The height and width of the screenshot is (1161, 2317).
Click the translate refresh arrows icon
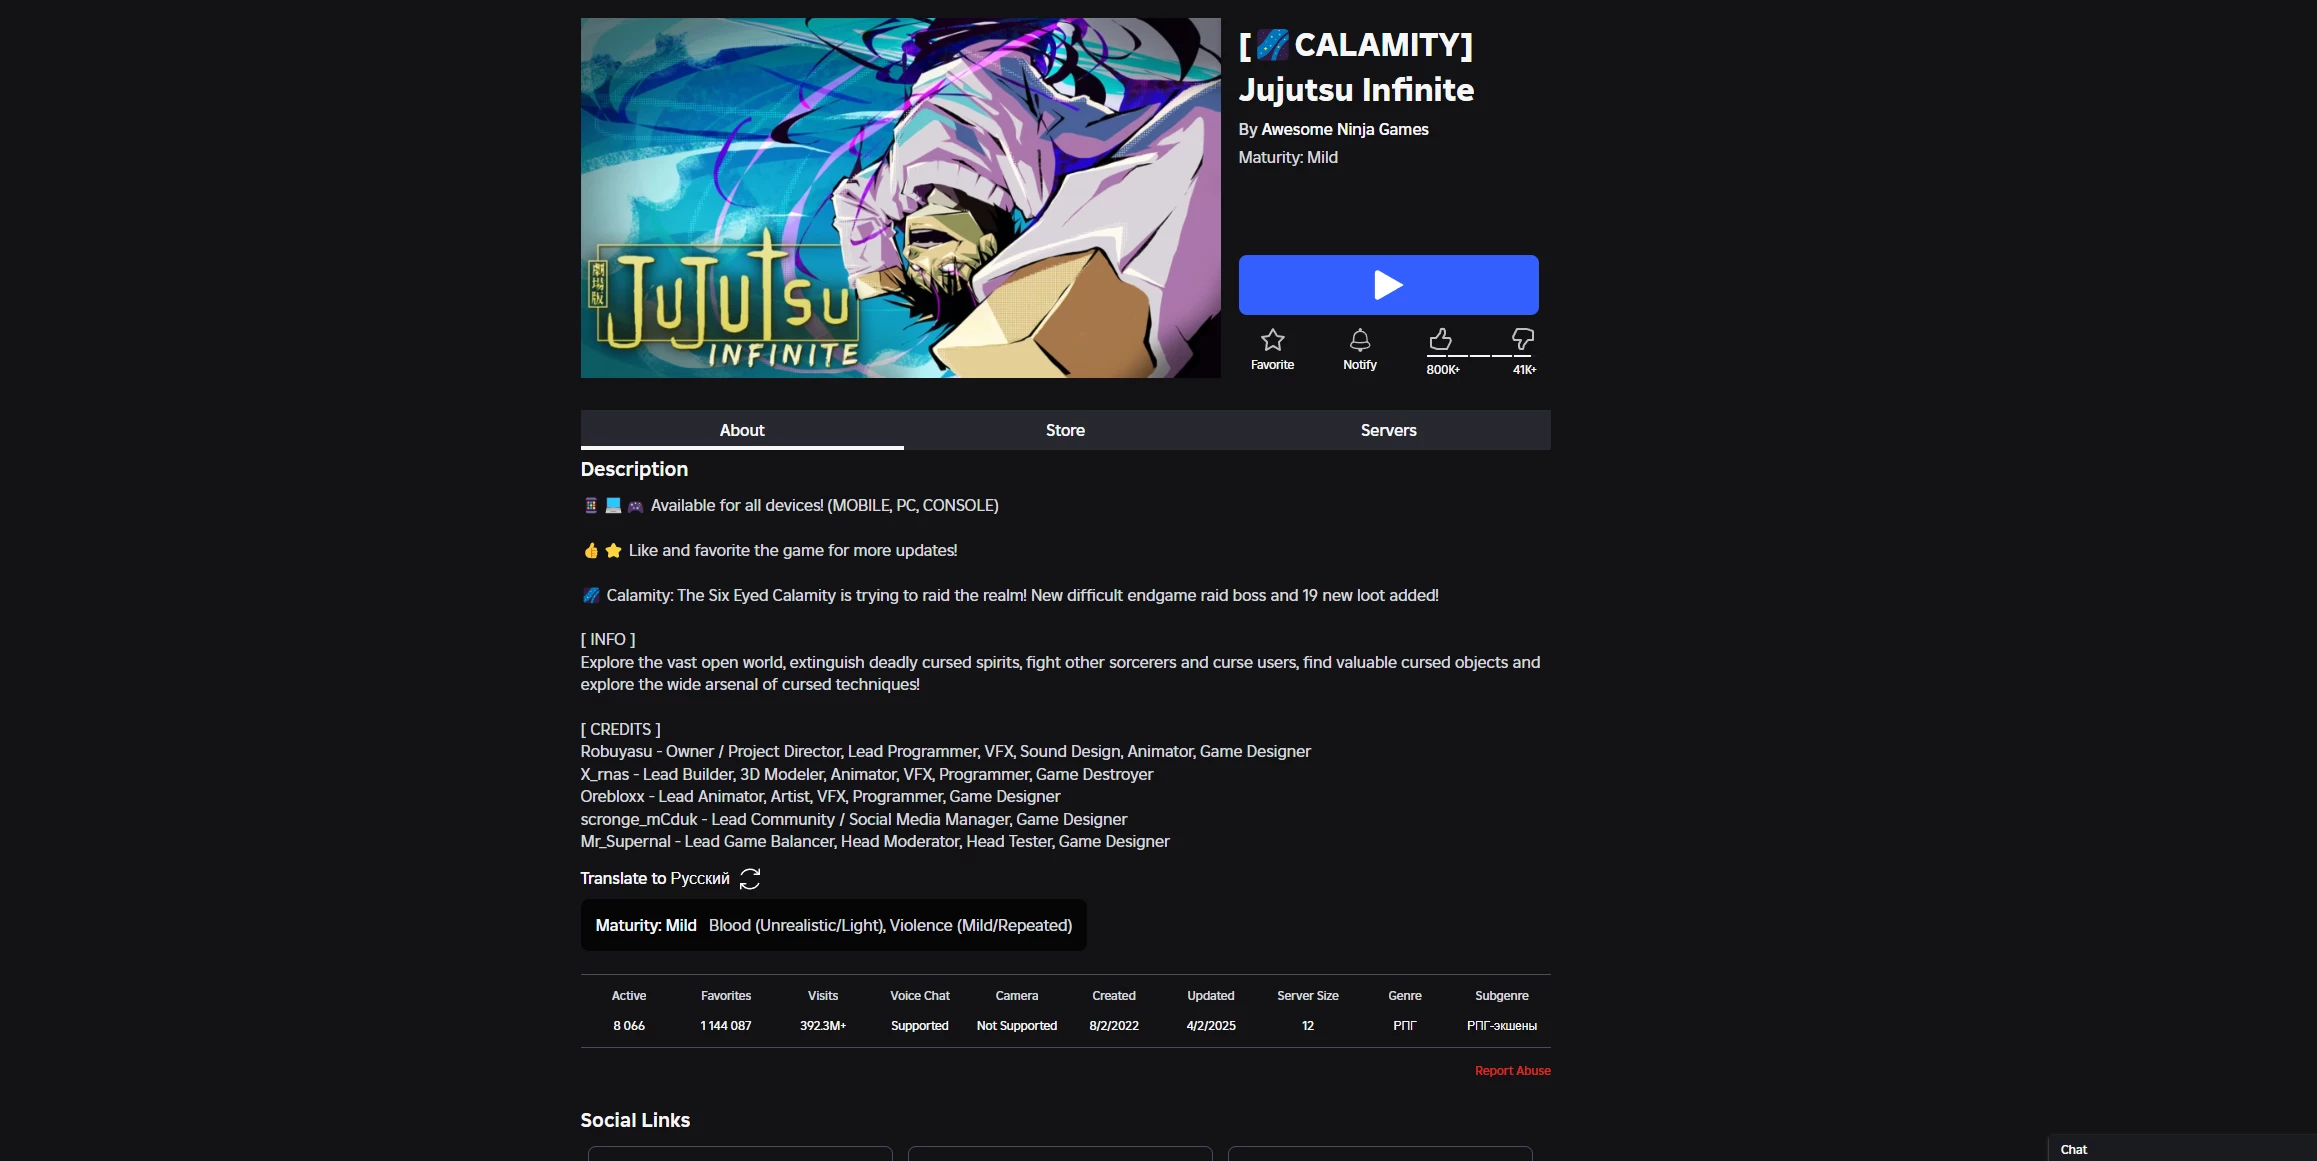(x=750, y=878)
